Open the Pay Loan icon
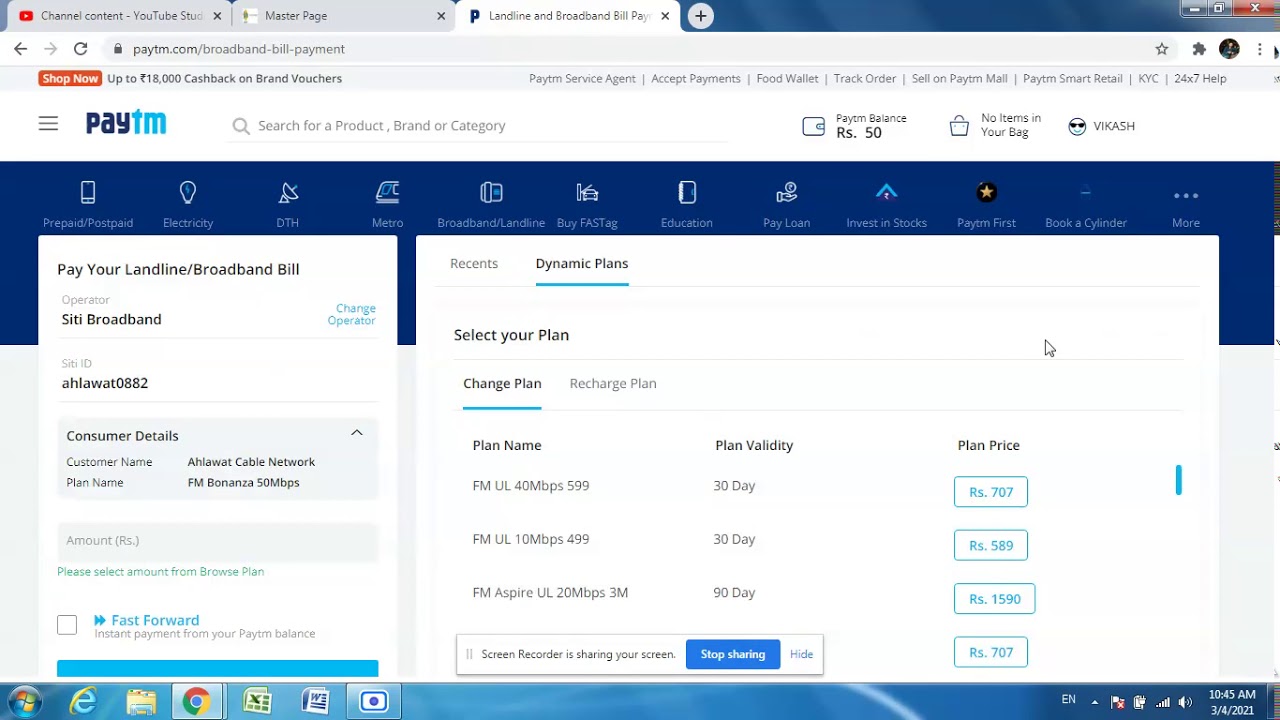This screenshot has height=720, width=1280. 787,192
